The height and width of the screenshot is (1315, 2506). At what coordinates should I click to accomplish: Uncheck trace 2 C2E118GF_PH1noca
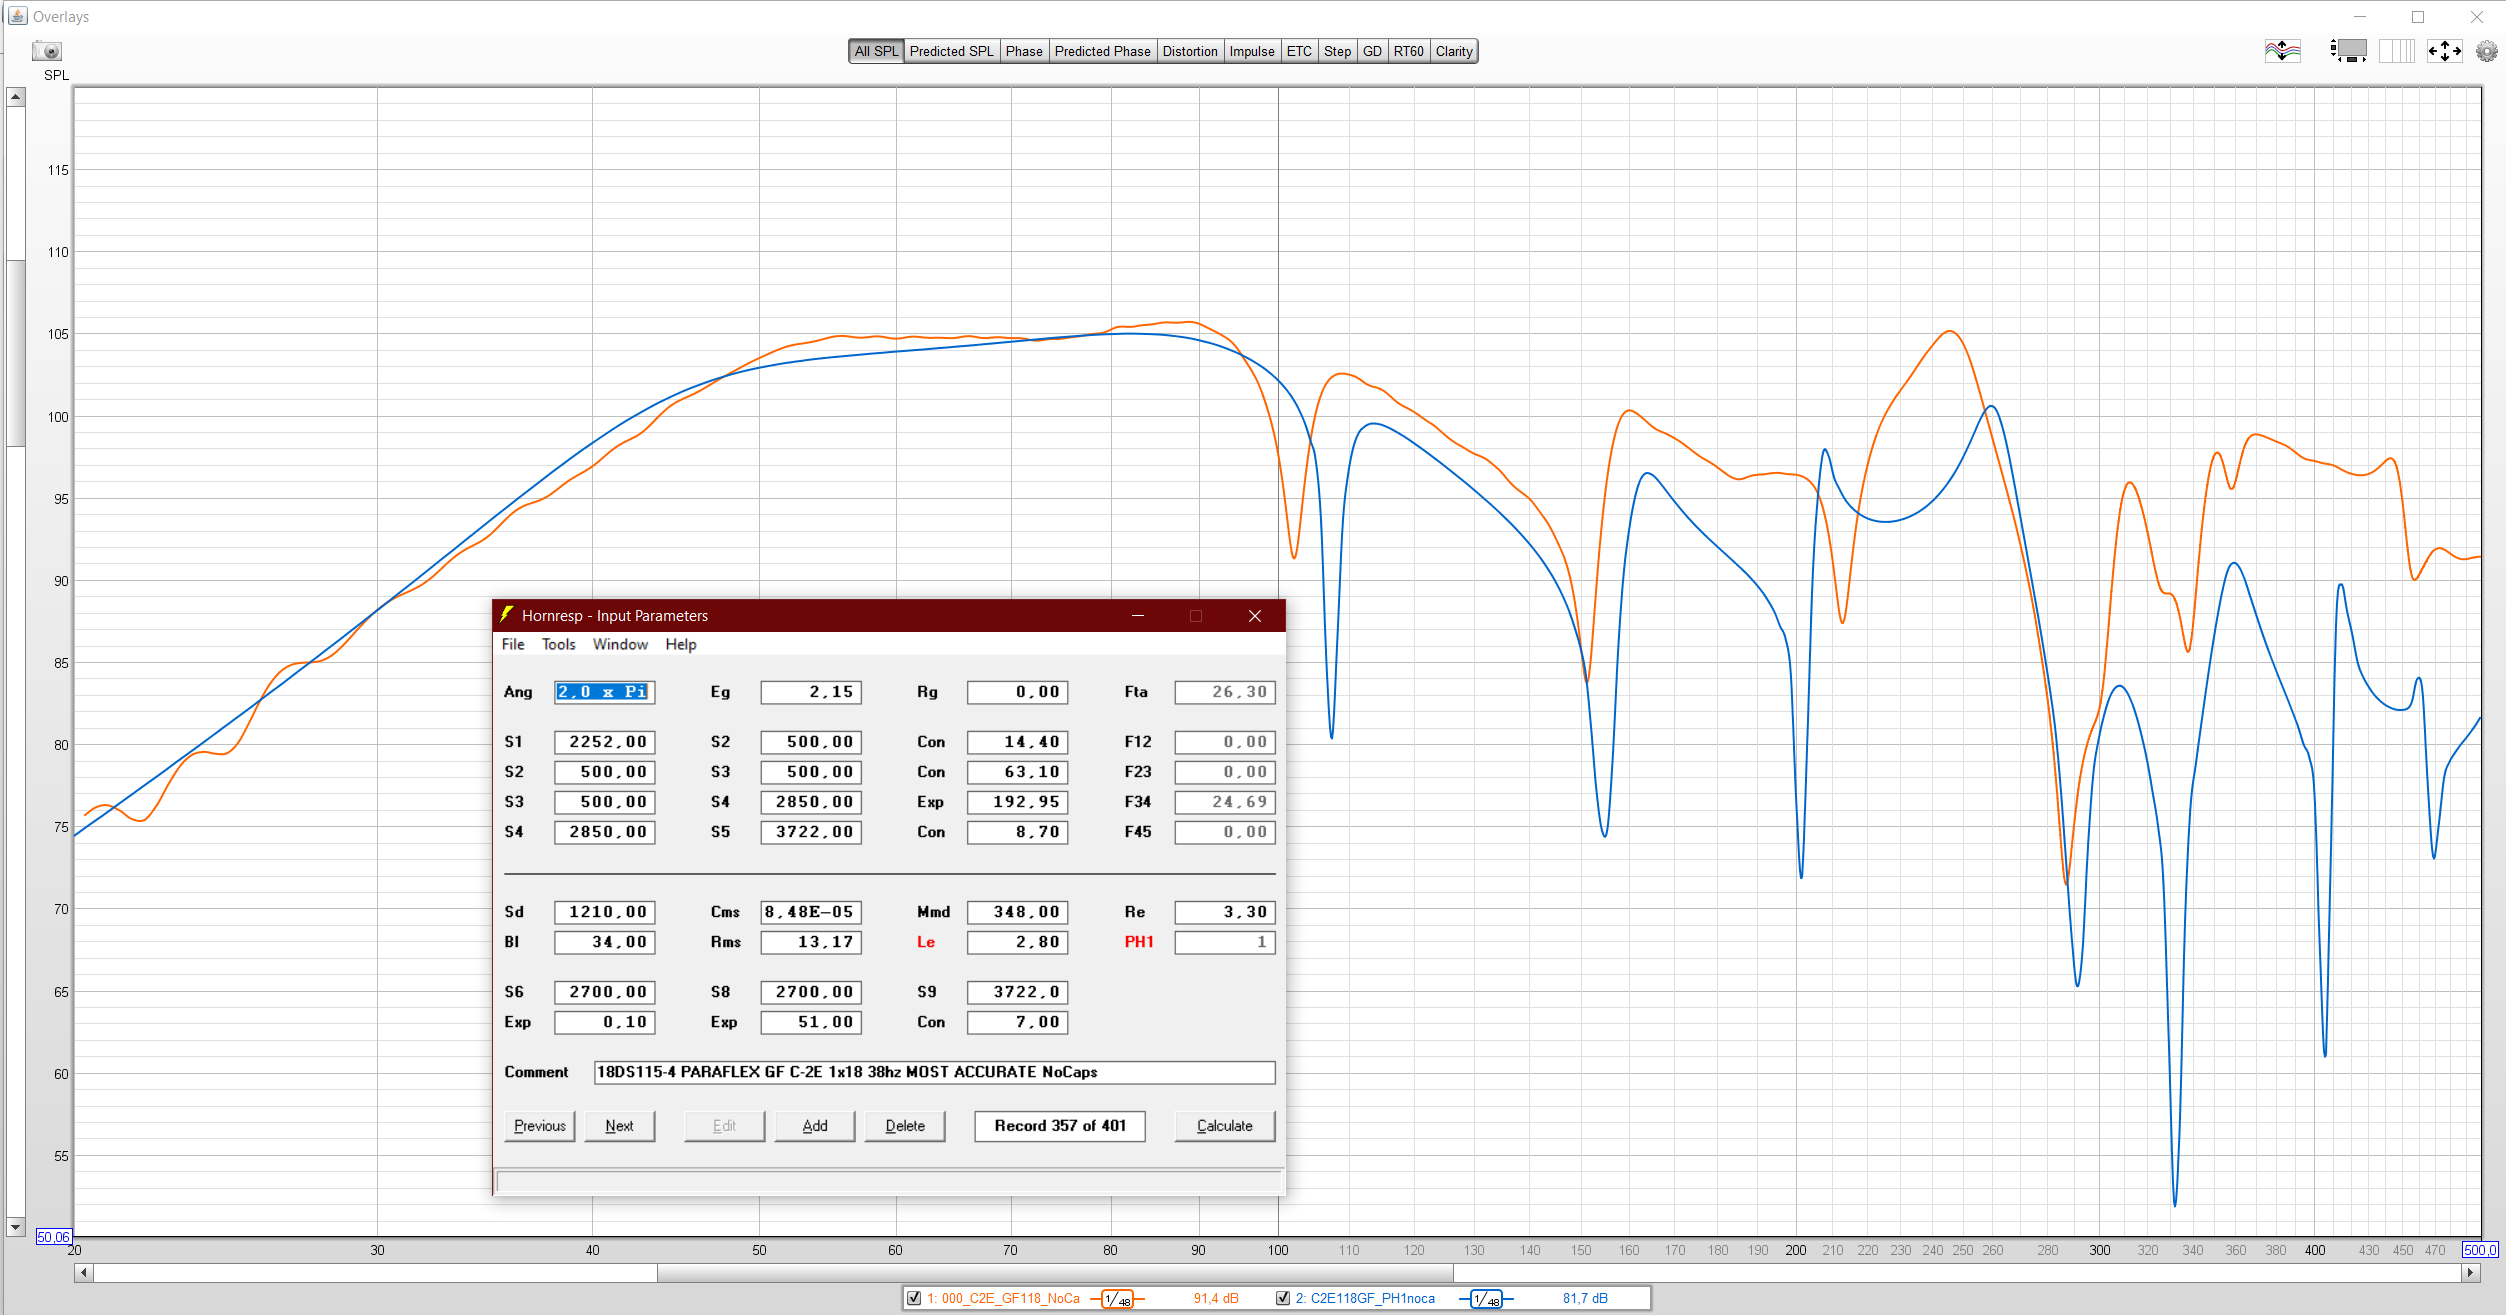[1282, 1298]
